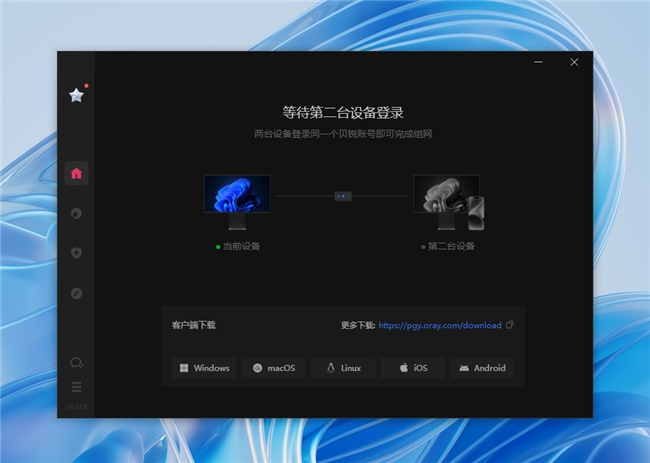
Task: Open the pgy.oray.com/download link
Action: pyautogui.click(x=439, y=325)
